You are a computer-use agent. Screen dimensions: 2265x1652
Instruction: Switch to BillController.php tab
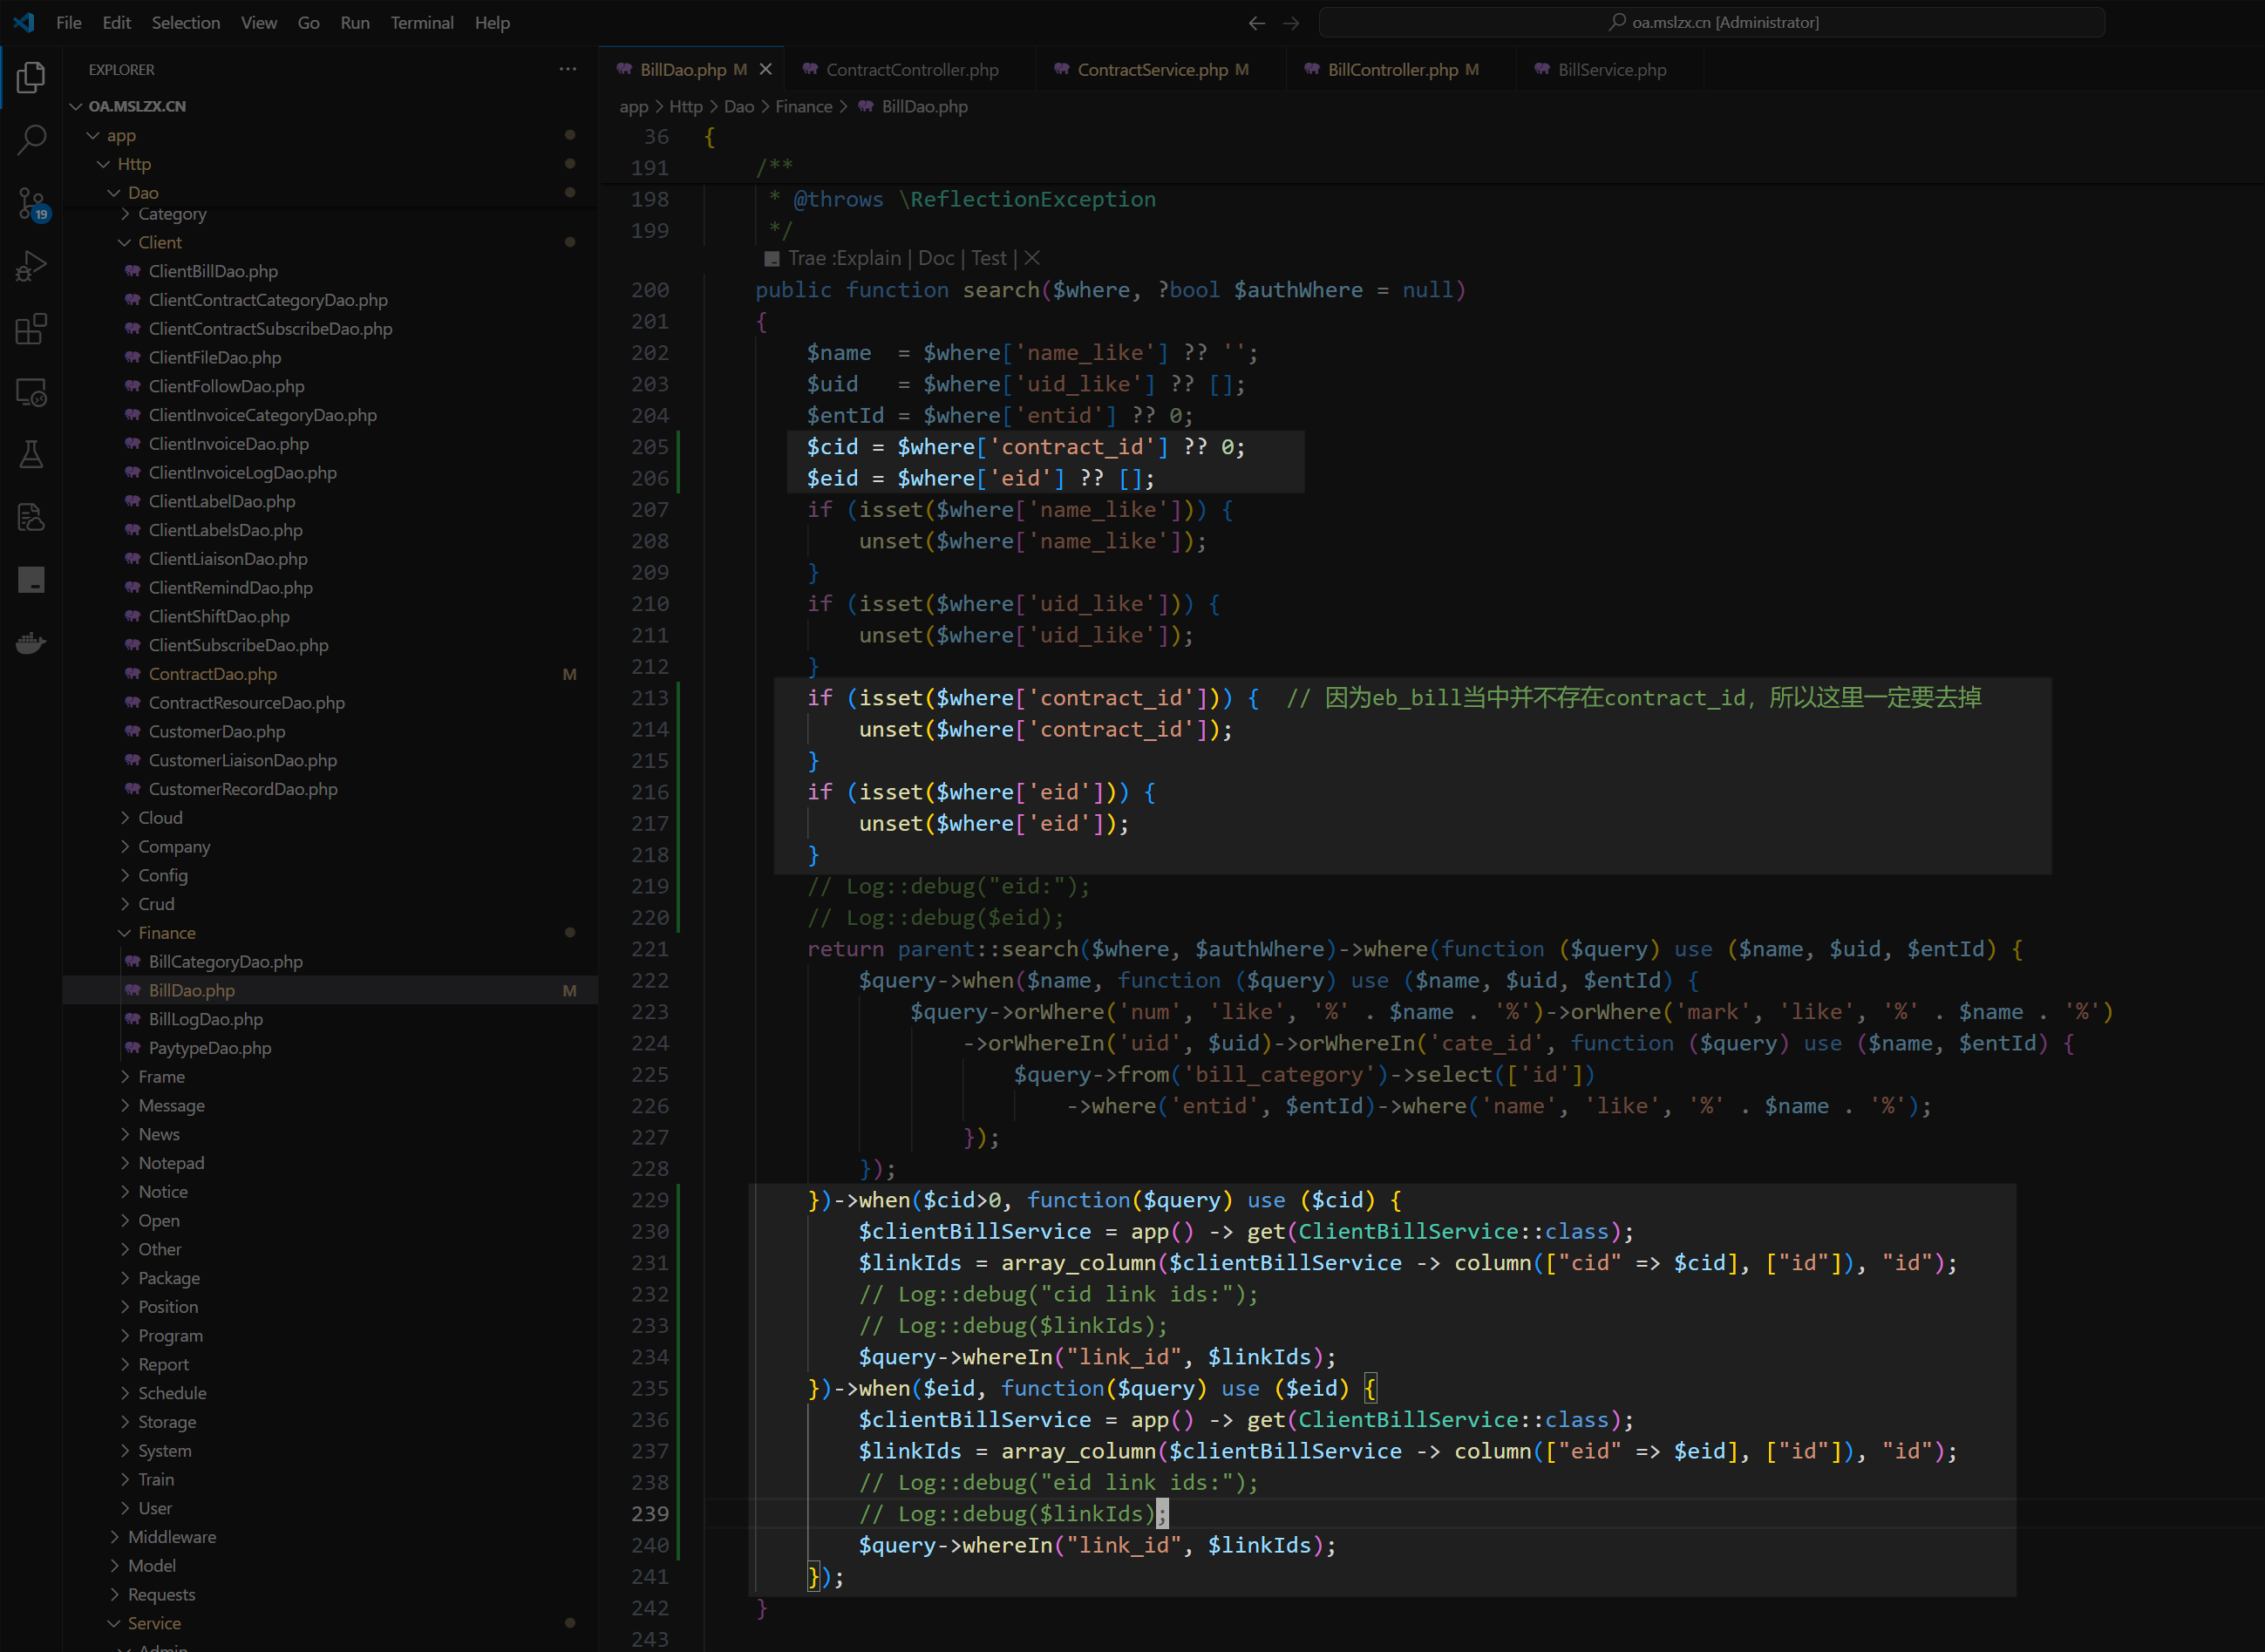tap(1402, 69)
